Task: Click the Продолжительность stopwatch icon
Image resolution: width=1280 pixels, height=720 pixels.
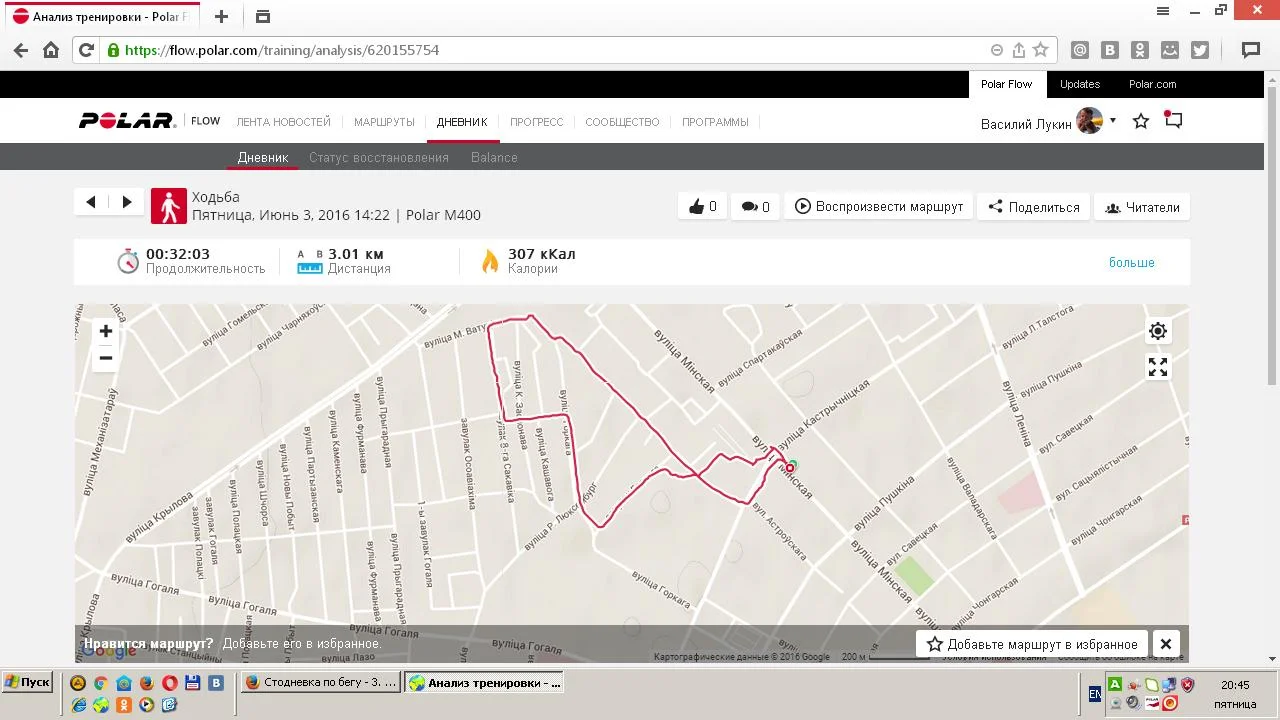Action: pyautogui.click(x=128, y=261)
